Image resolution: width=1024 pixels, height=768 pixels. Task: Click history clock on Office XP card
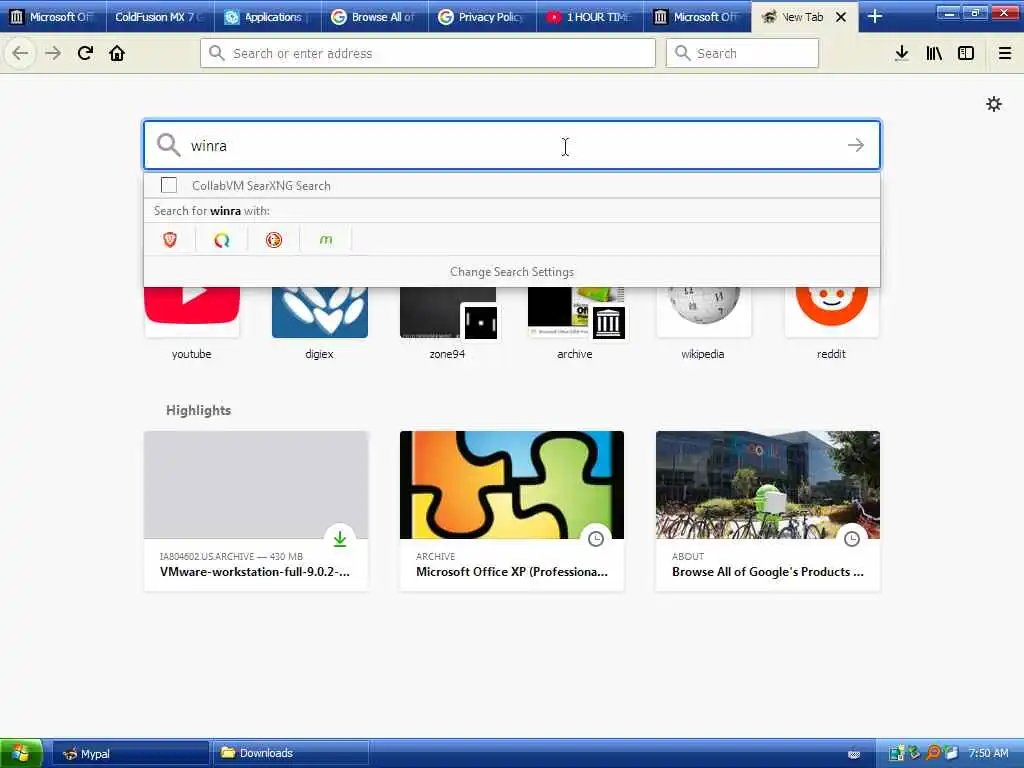point(596,539)
